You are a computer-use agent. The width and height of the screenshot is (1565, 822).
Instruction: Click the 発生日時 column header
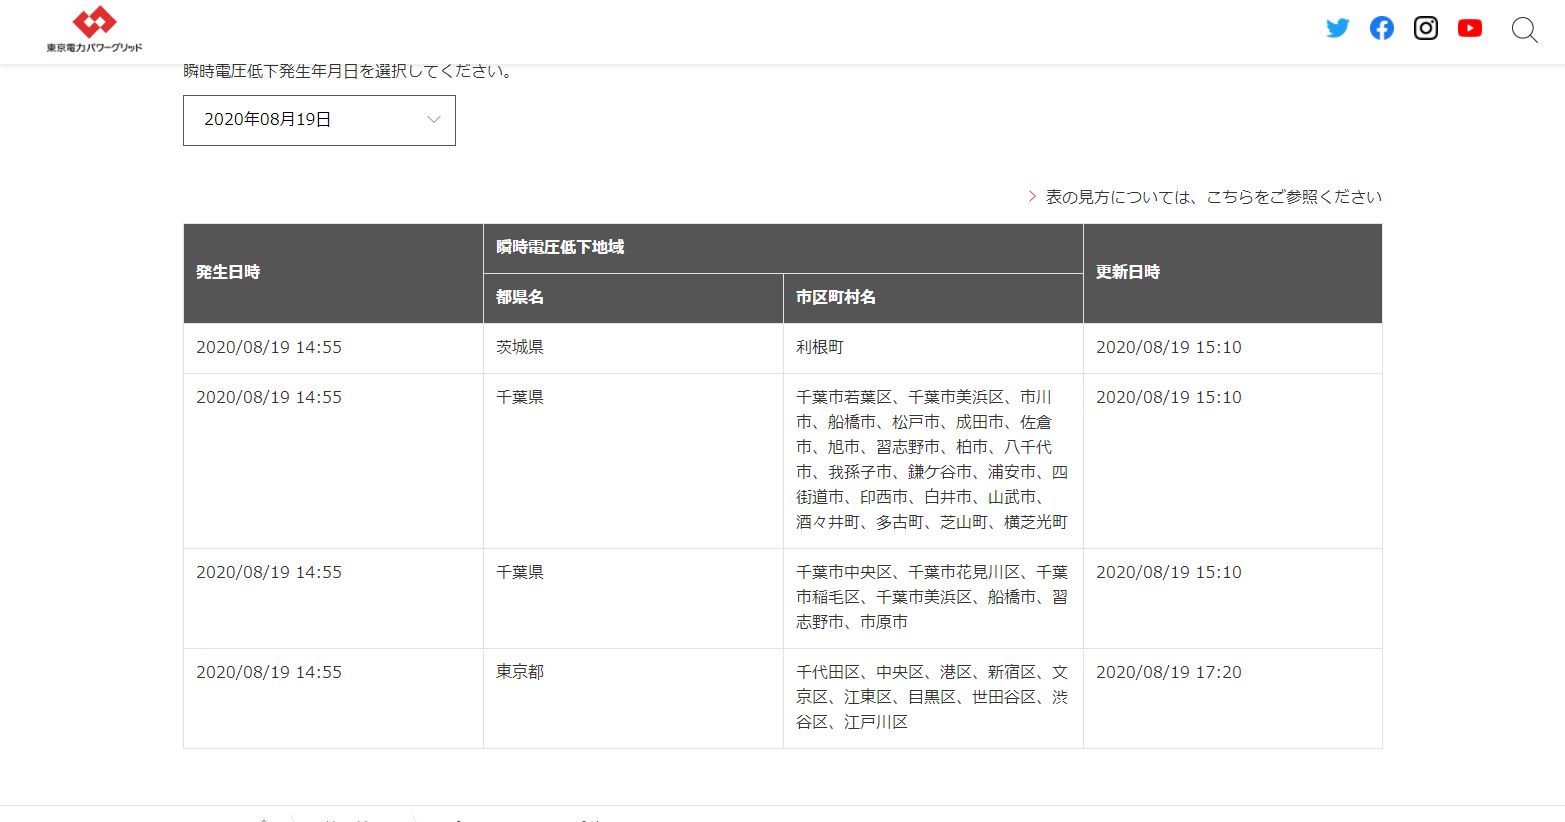[228, 272]
